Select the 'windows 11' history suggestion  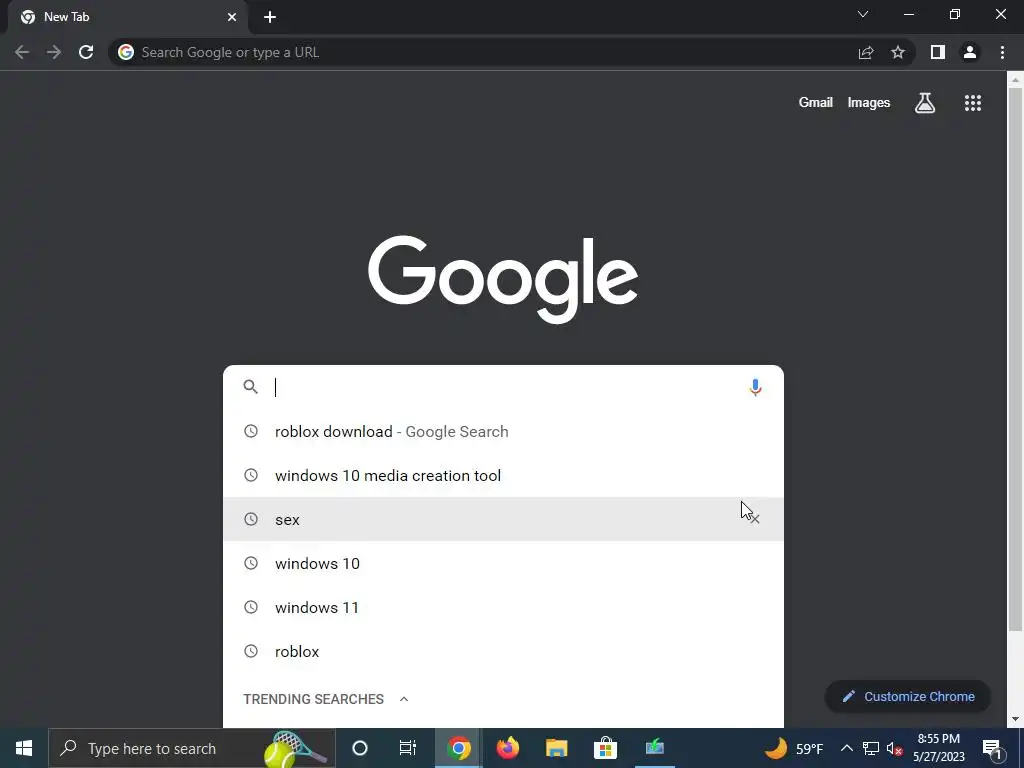pyautogui.click(x=503, y=607)
